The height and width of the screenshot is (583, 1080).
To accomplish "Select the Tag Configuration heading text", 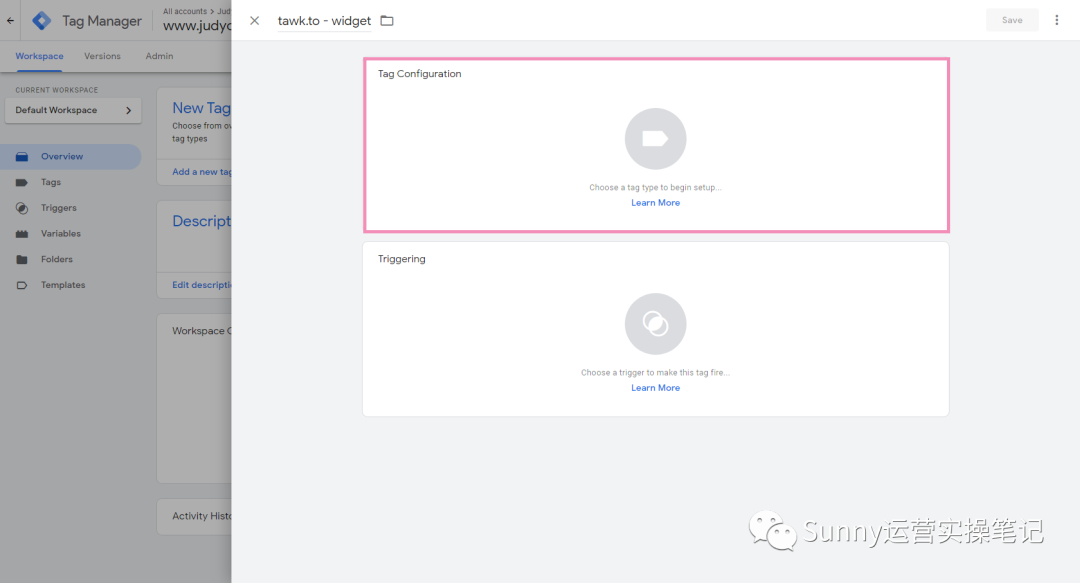I will point(419,74).
